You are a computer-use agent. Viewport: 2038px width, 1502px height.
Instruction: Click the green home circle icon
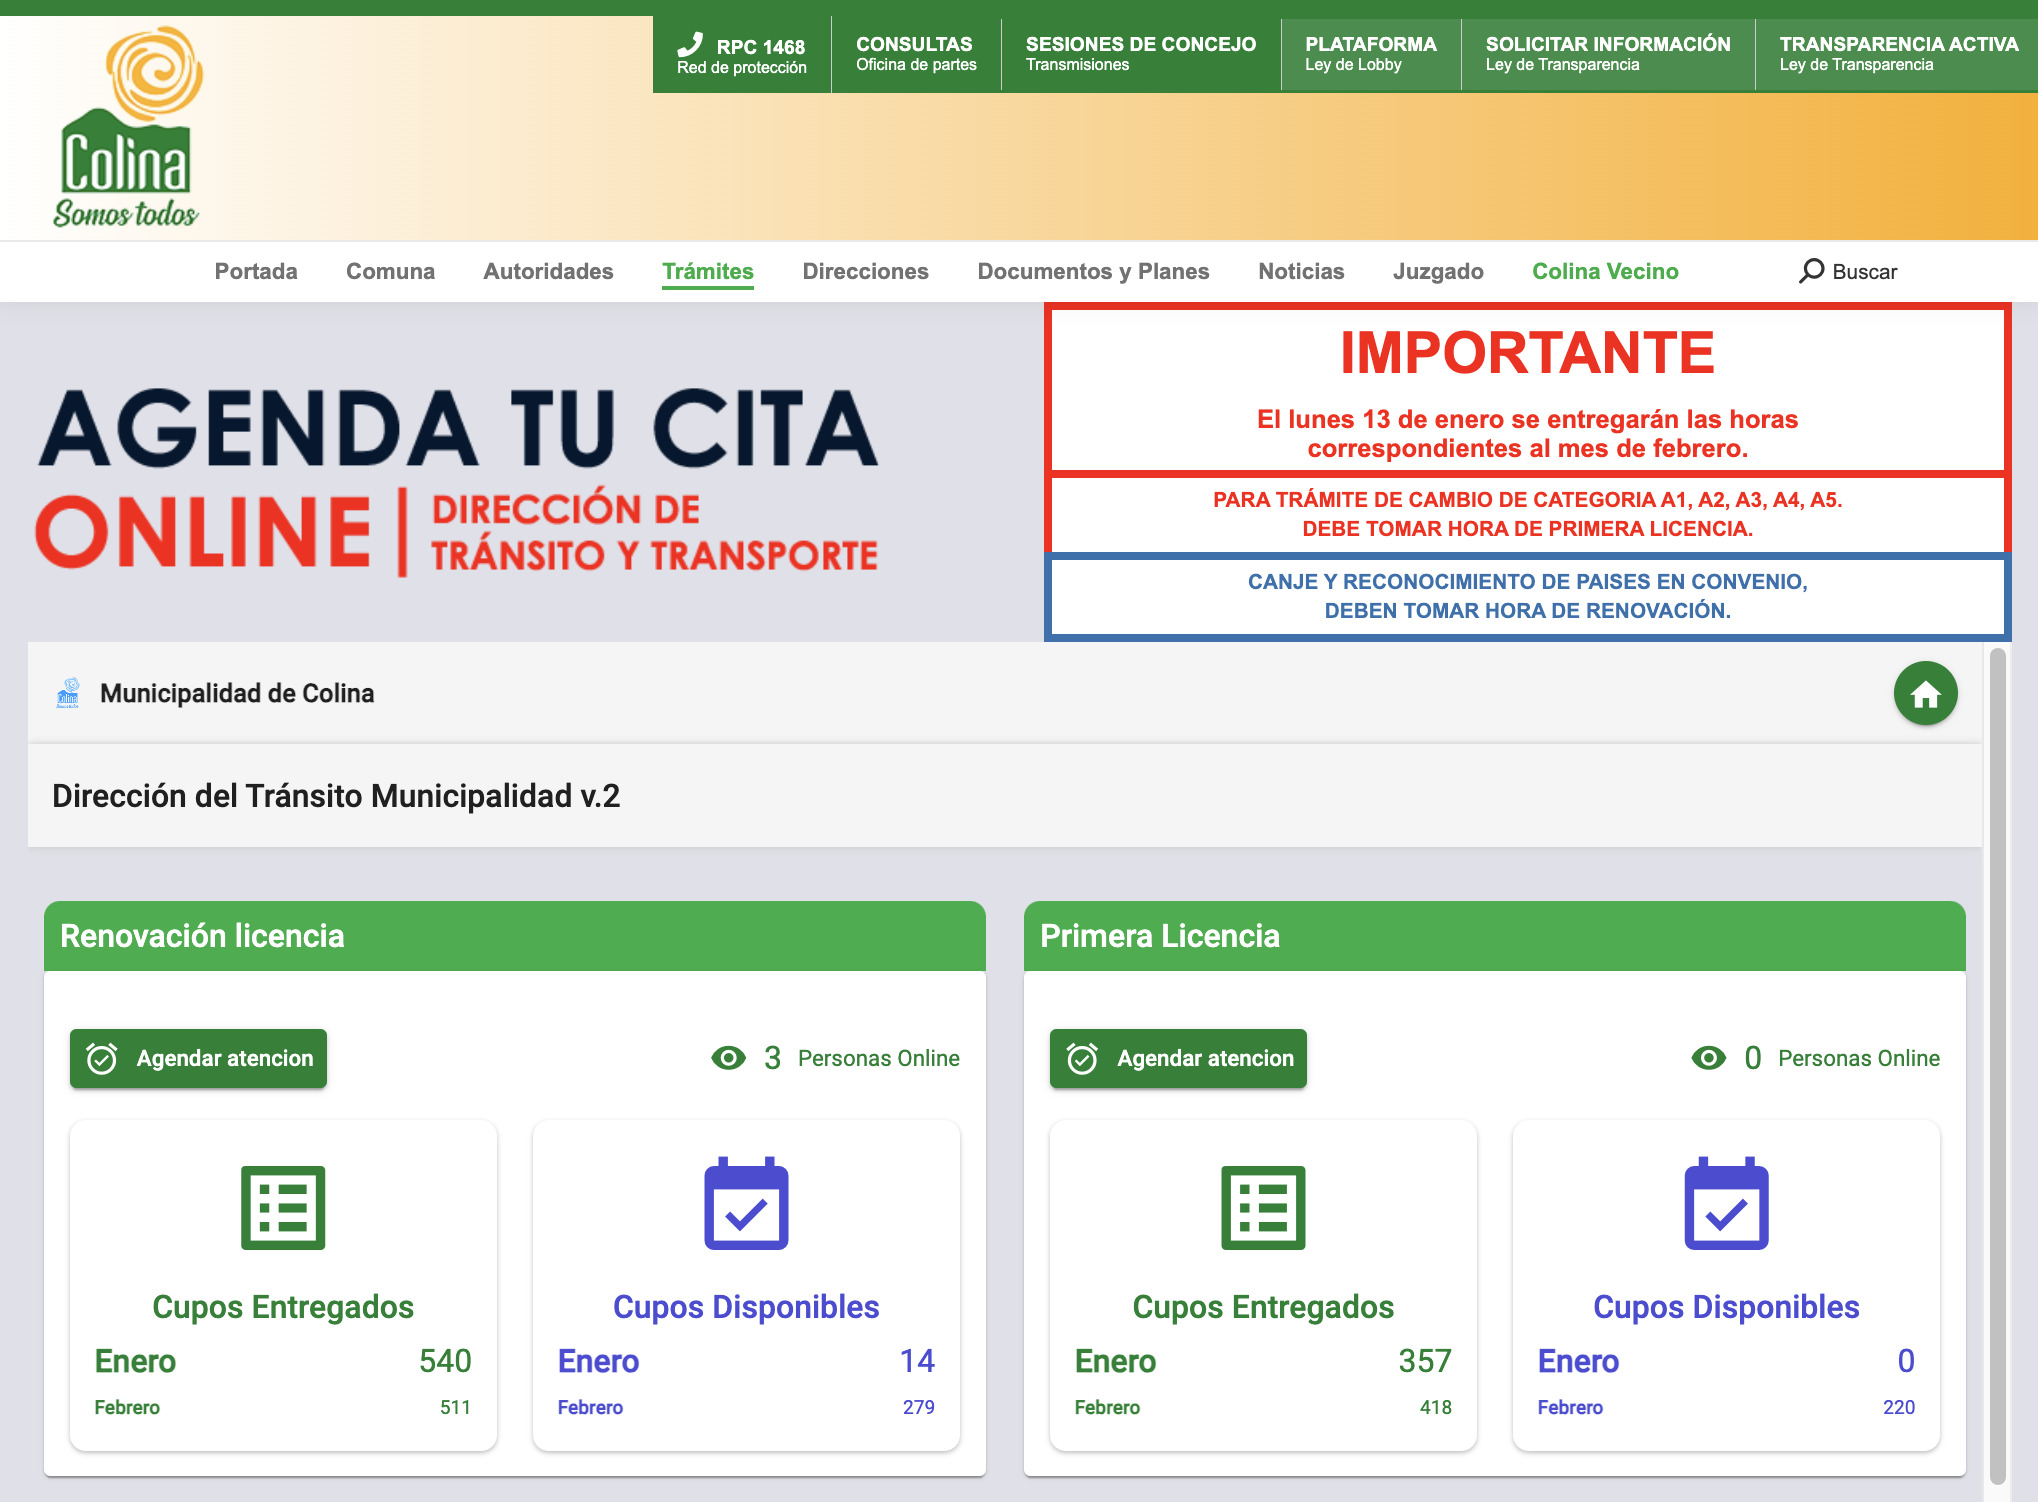(x=1925, y=693)
